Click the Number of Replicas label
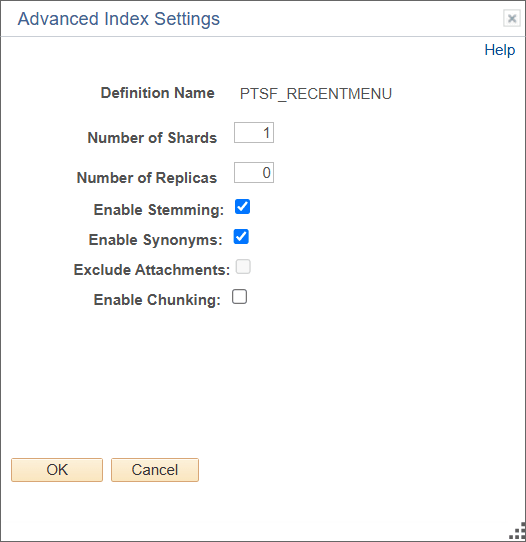Viewport: 526px width, 542px height. [x=147, y=178]
